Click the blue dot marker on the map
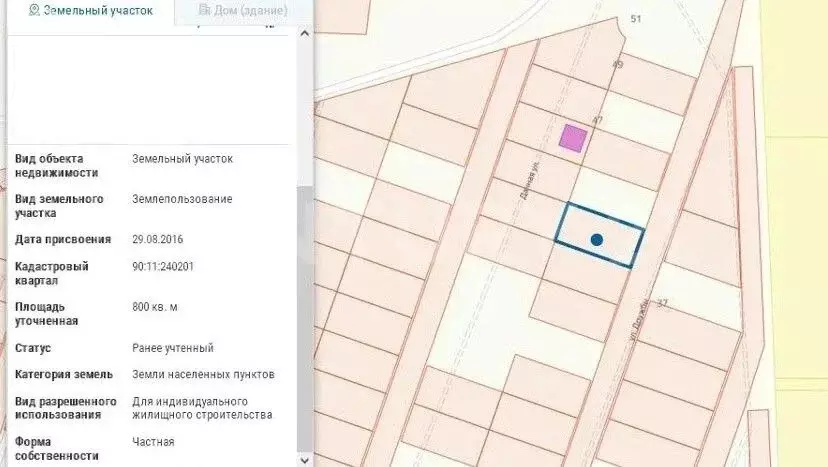This screenshot has width=828, height=467. pyautogui.click(x=597, y=240)
